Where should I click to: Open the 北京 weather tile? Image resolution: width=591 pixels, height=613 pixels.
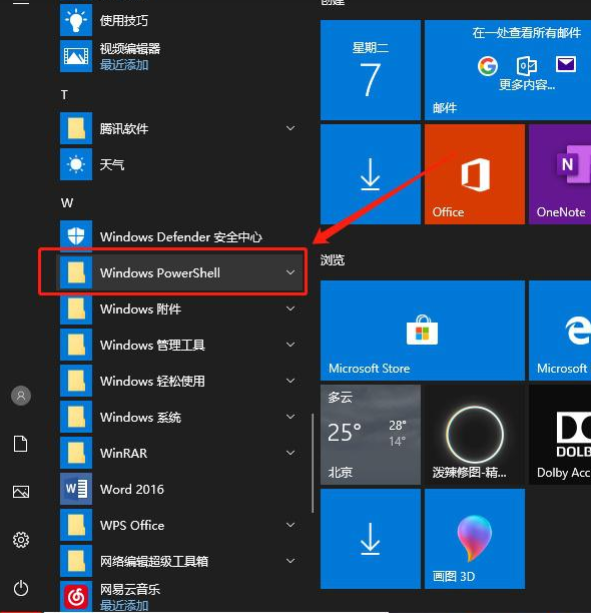tap(370, 435)
